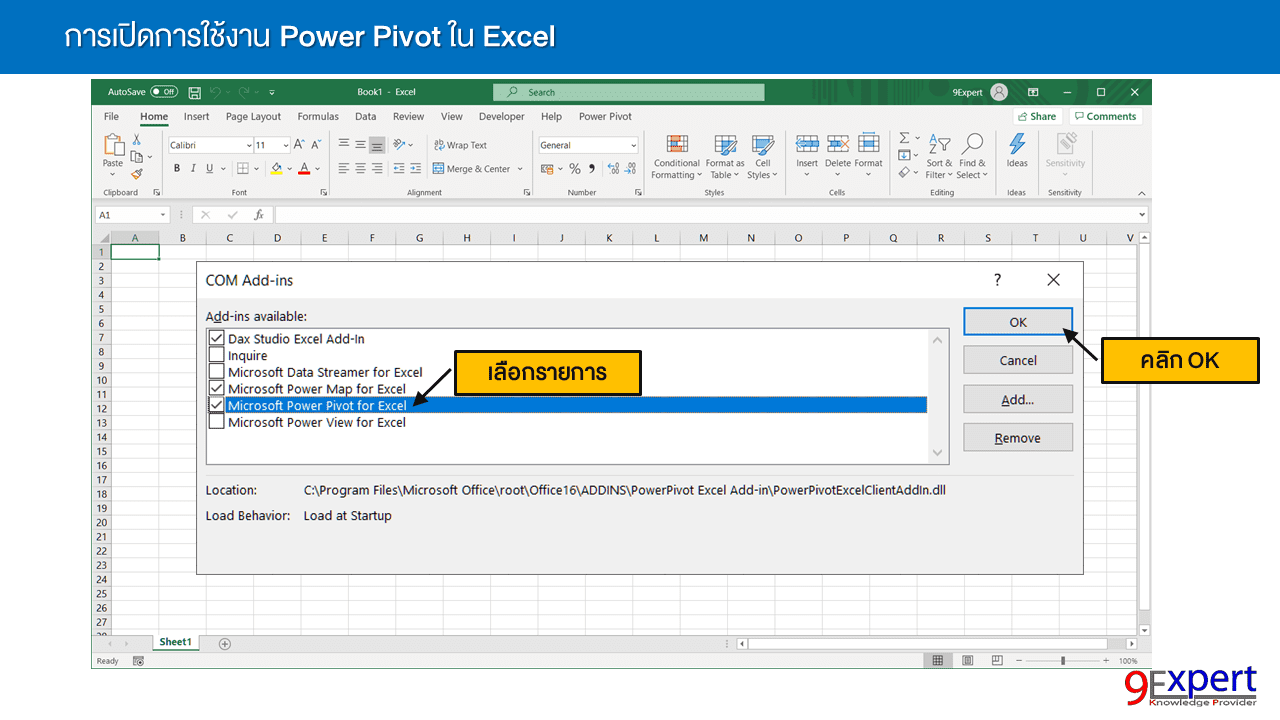Image resolution: width=1280 pixels, height=720 pixels.
Task: Open Conditional Formatting options
Action: 676,156
